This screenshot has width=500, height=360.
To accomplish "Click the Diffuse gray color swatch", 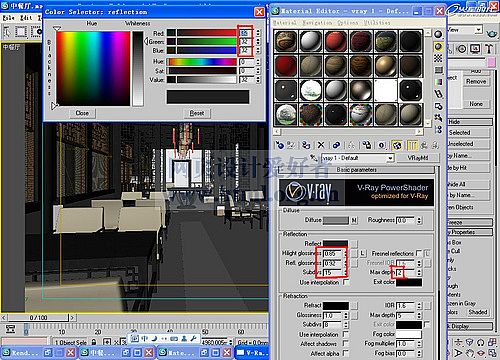I will tap(336, 220).
